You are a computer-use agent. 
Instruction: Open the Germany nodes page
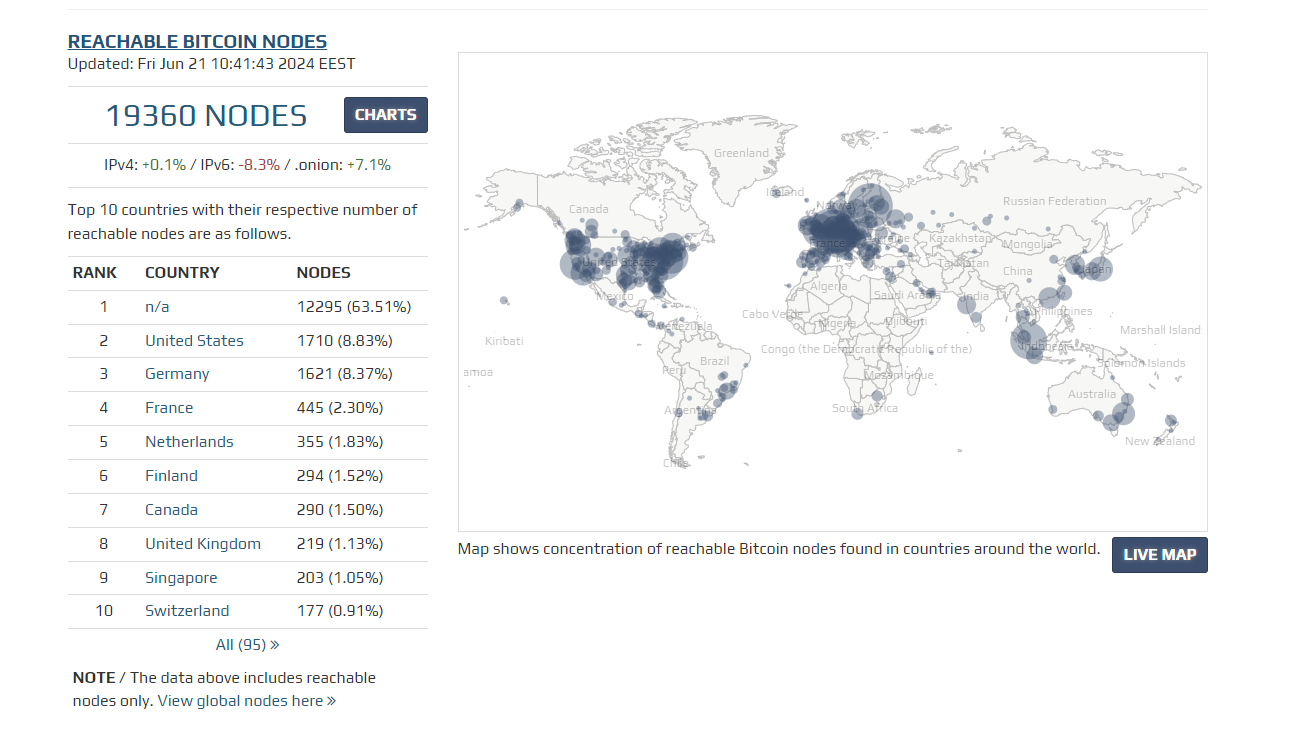pyautogui.click(x=177, y=374)
